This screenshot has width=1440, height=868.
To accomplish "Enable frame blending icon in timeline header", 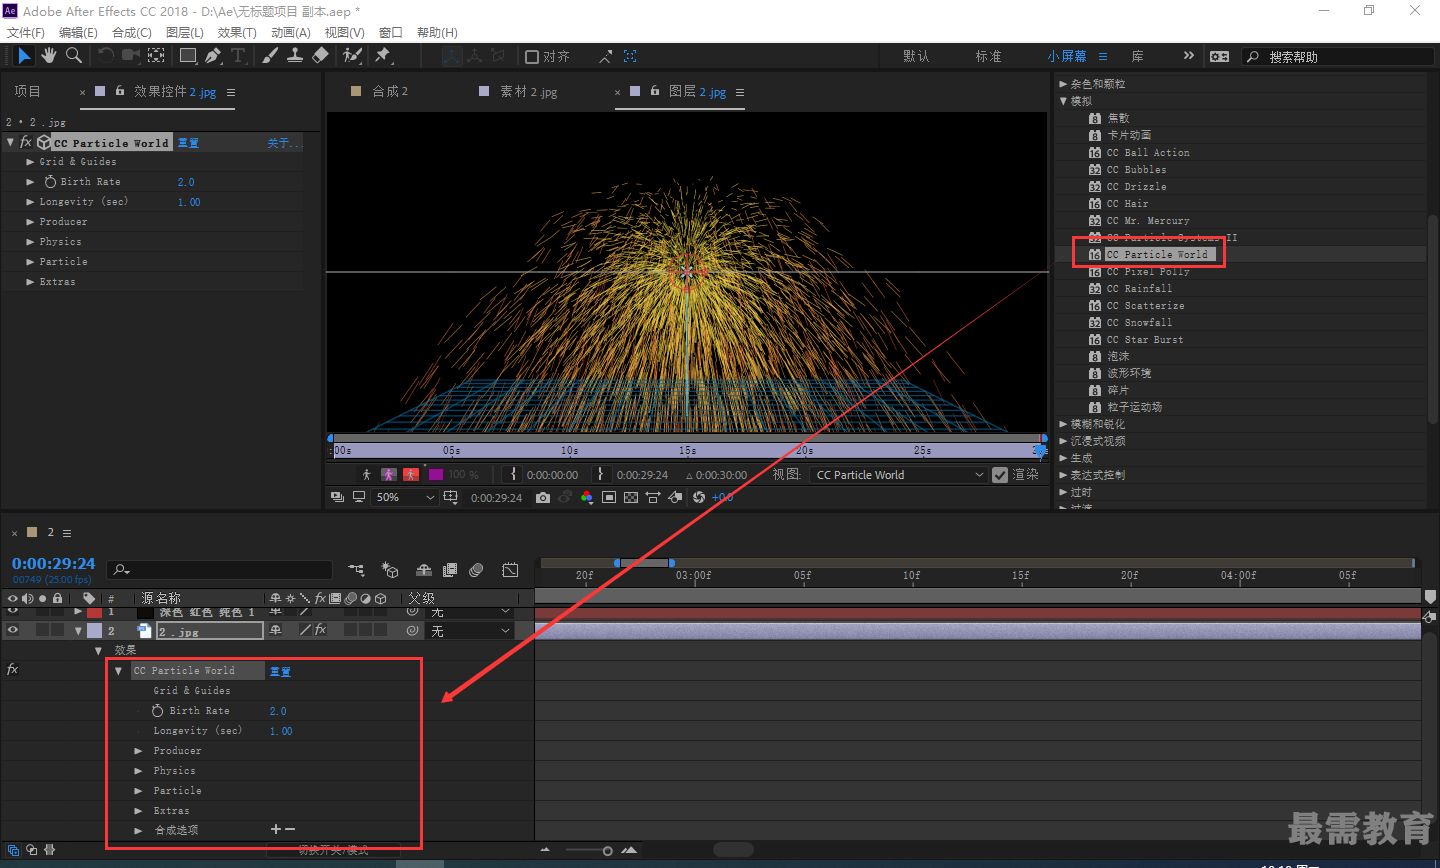I will click(450, 570).
